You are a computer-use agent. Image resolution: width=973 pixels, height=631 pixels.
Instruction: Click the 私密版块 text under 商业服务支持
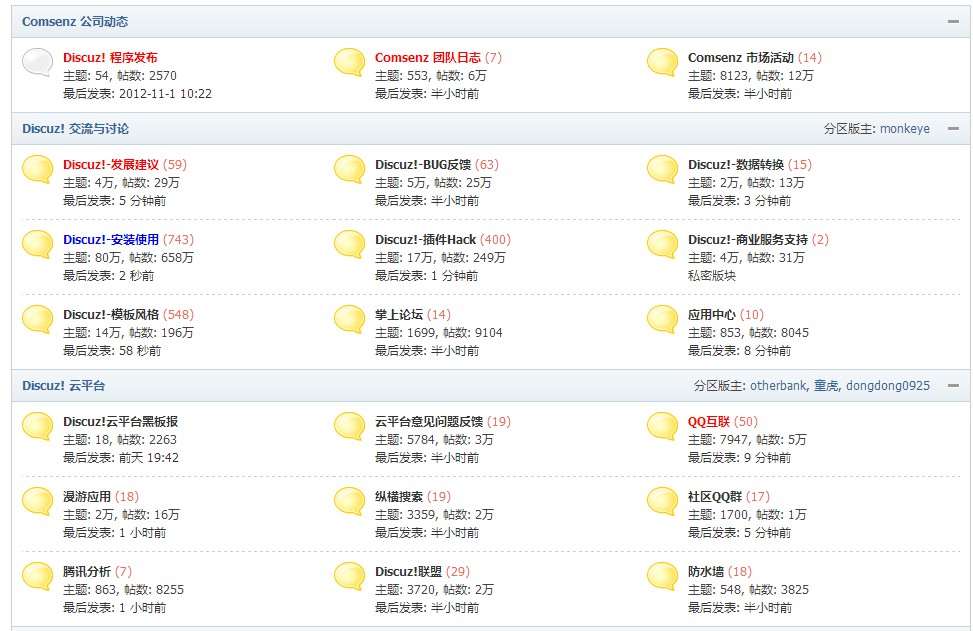[x=712, y=275]
